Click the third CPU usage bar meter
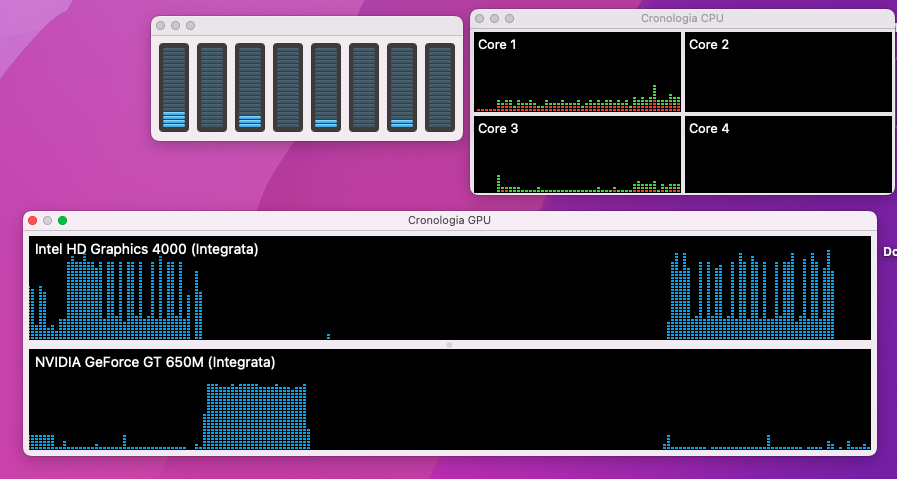Viewport: 897px width, 479px height. (x=250, y=87)
